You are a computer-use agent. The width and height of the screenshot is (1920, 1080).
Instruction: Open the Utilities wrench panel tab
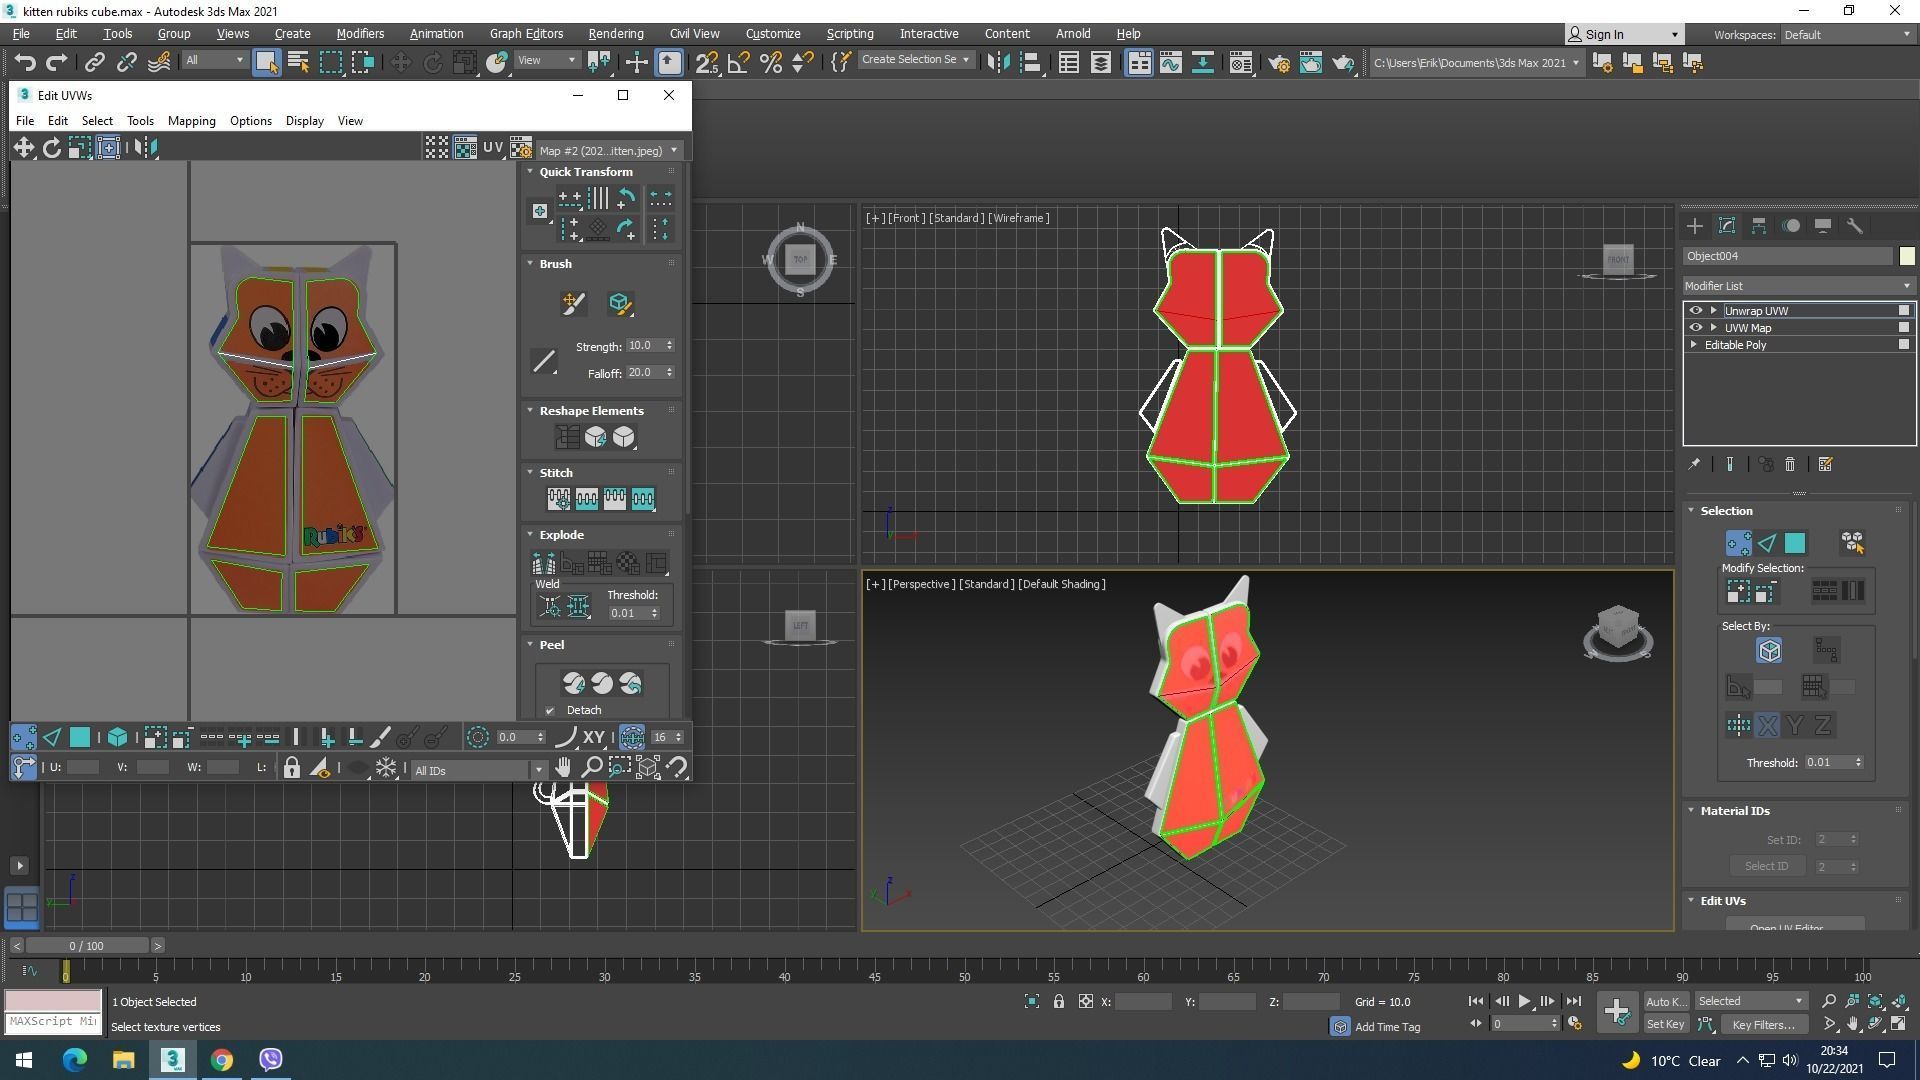[1854, 226]
